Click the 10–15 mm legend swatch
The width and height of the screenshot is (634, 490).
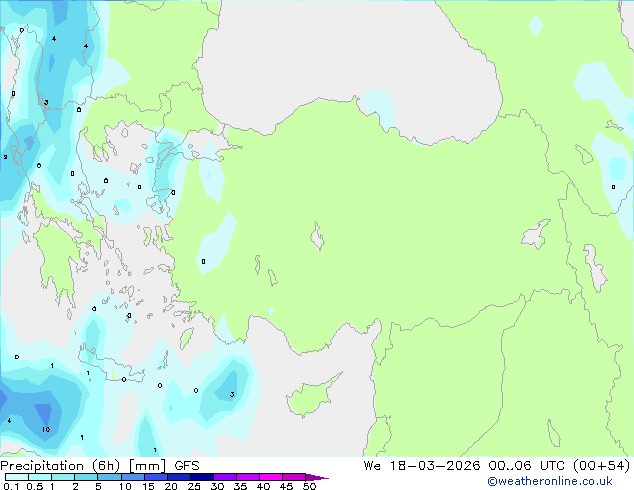pos(132,477)
